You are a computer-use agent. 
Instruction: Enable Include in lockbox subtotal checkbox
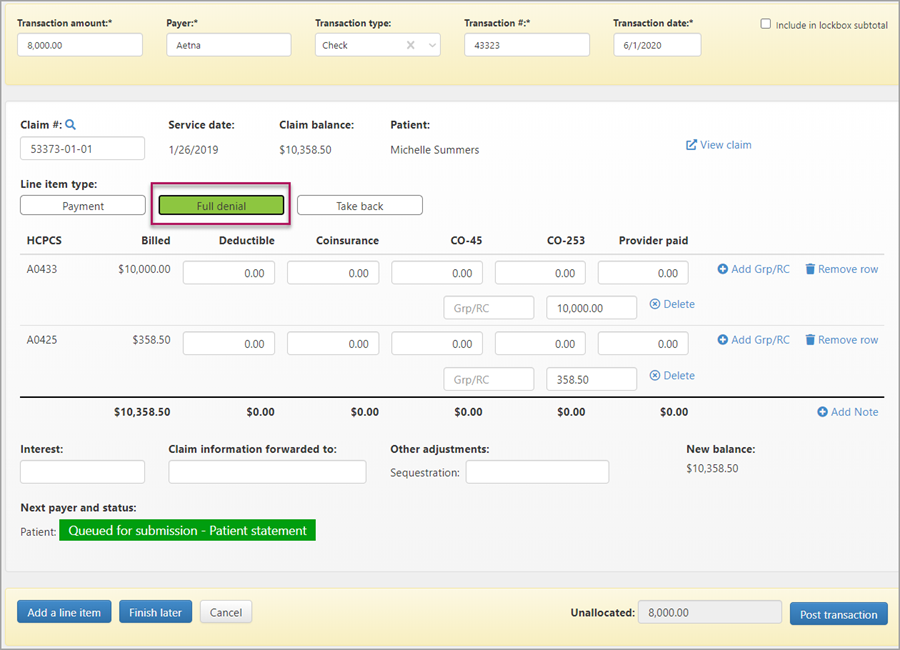tap(766, 24)
